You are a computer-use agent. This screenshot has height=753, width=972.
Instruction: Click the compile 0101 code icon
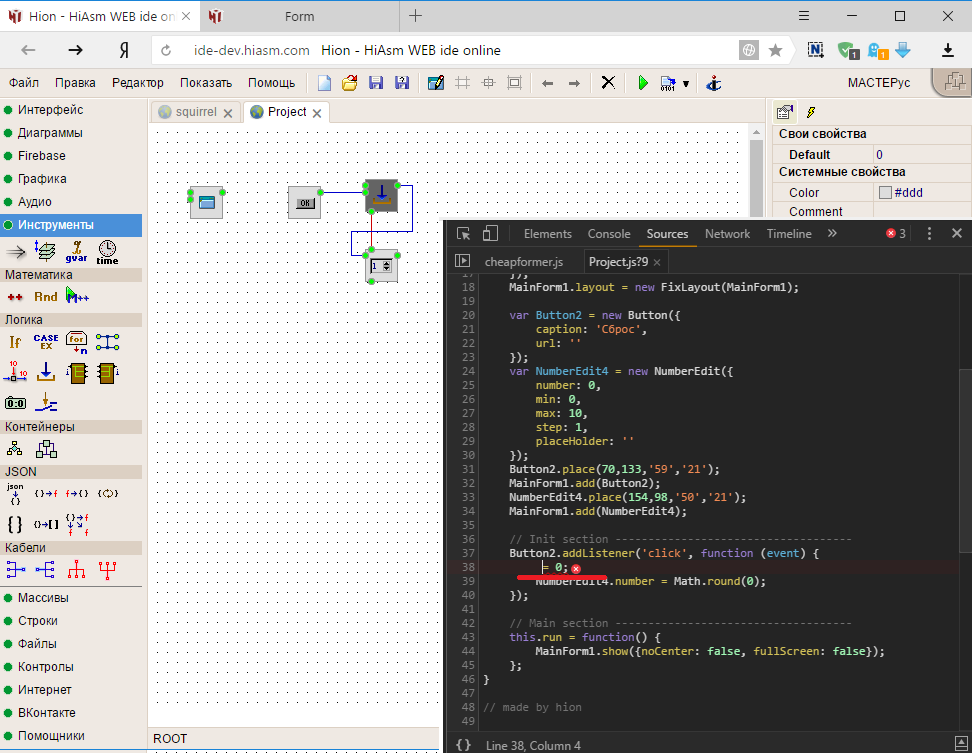click(668, 83)
